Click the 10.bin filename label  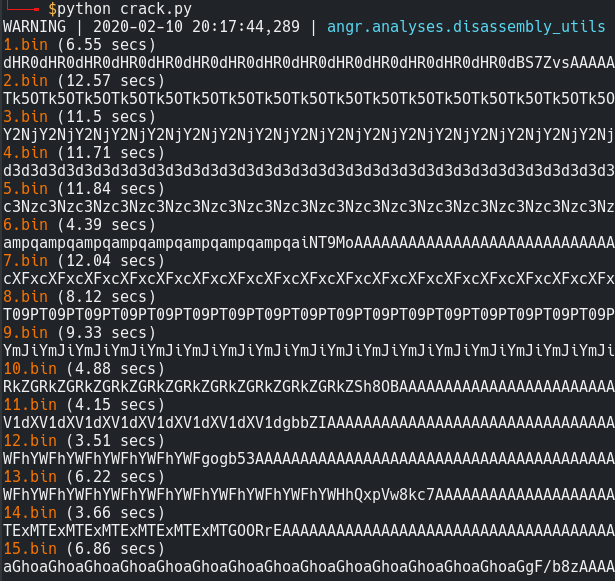point(30,369)
